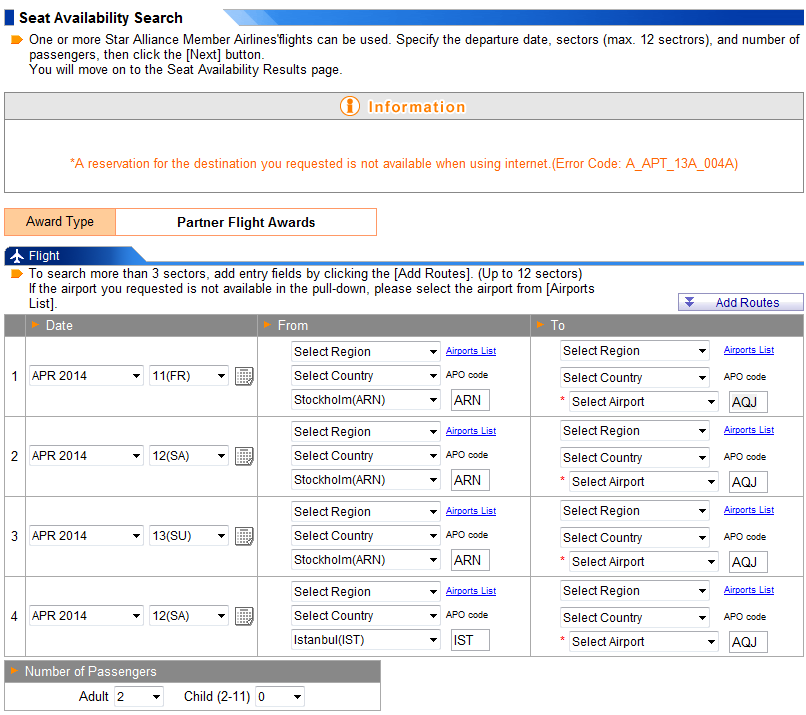The height and width of the screenshot is (715, 806).
Task: Open the Adult passenger count dropdown
Action: [x=138, y=697]
